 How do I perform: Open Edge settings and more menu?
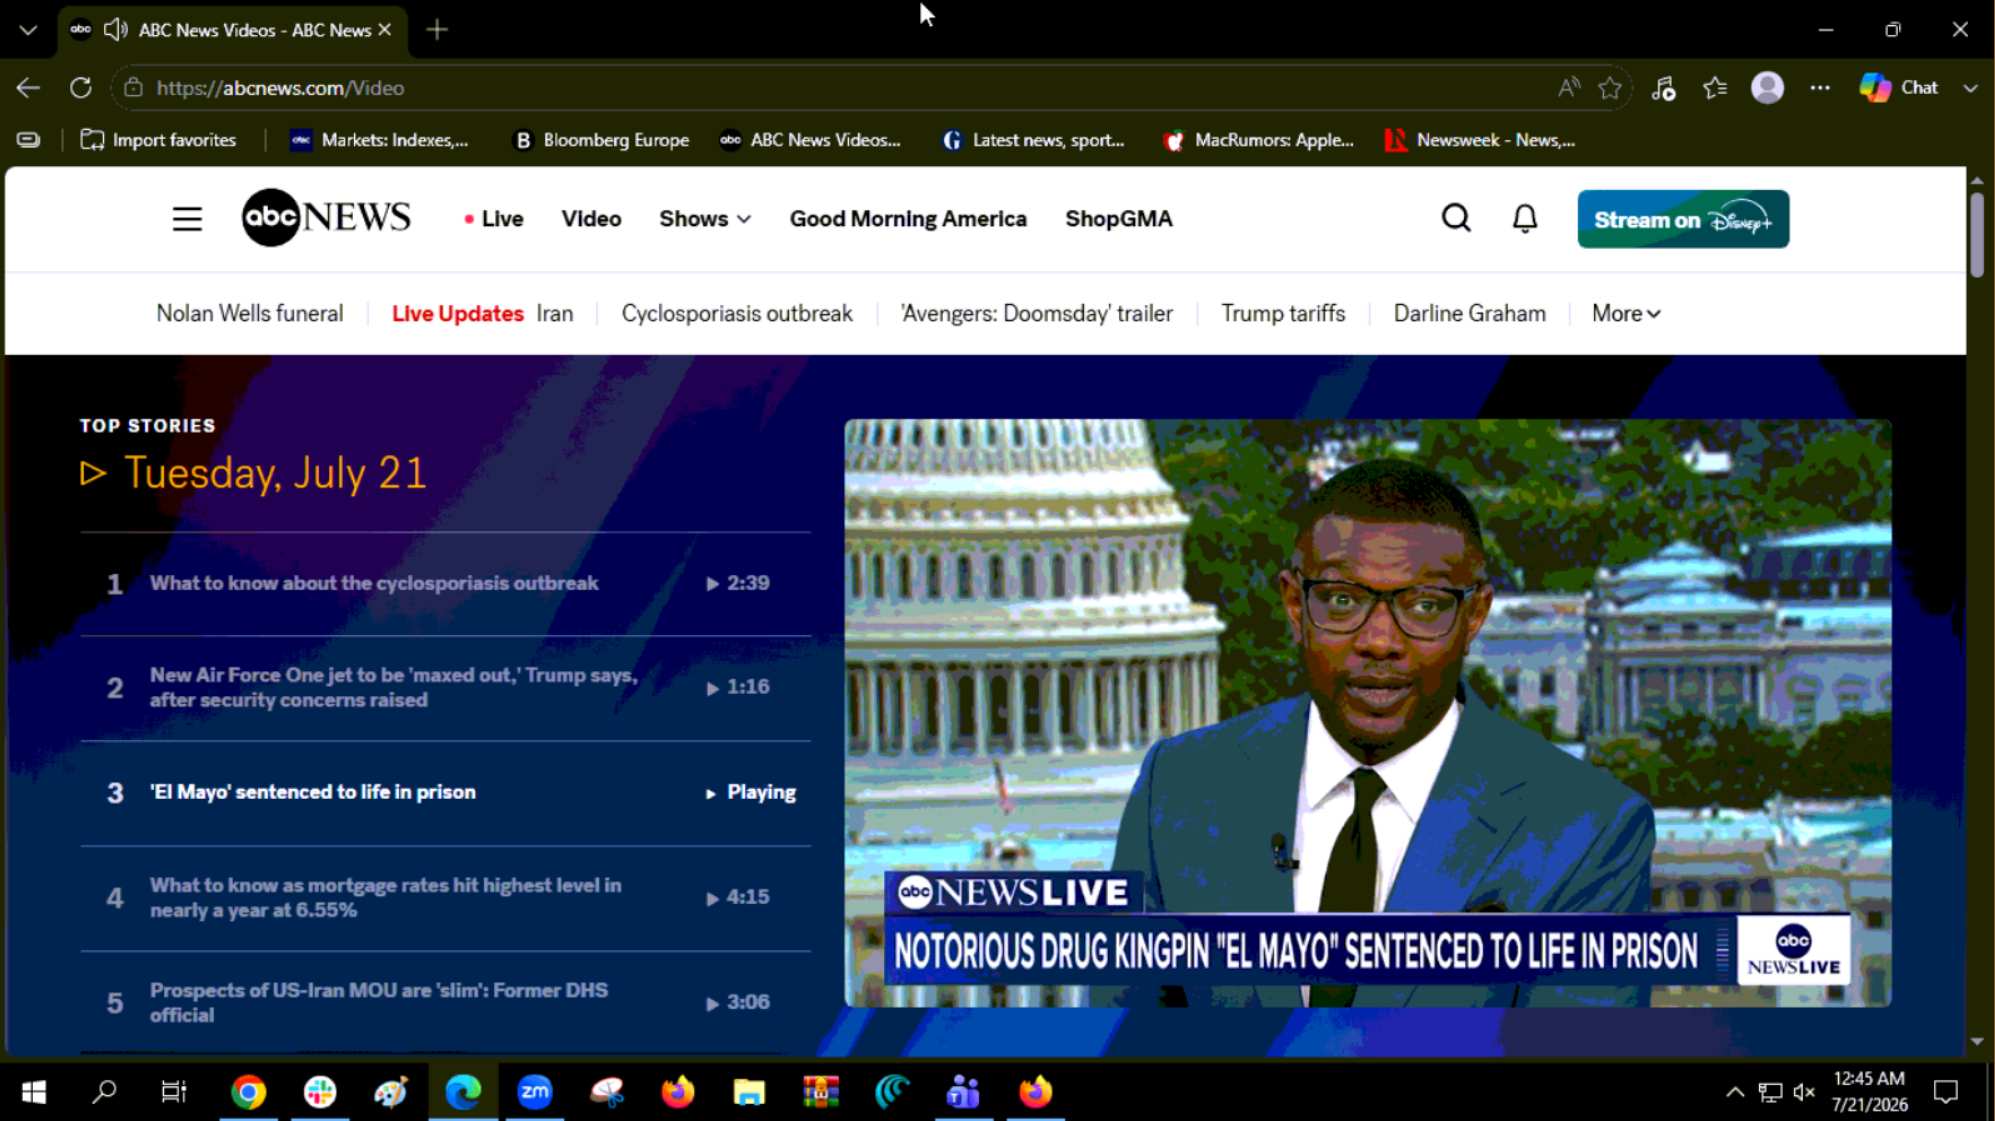1820,88
